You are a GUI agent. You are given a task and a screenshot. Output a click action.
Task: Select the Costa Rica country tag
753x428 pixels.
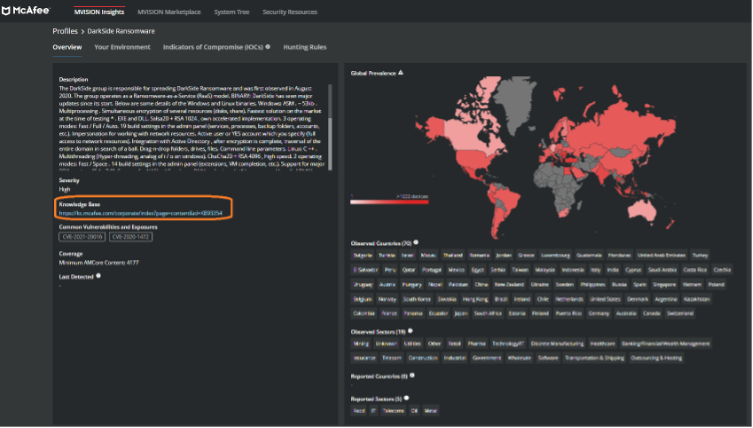[695, 270]
